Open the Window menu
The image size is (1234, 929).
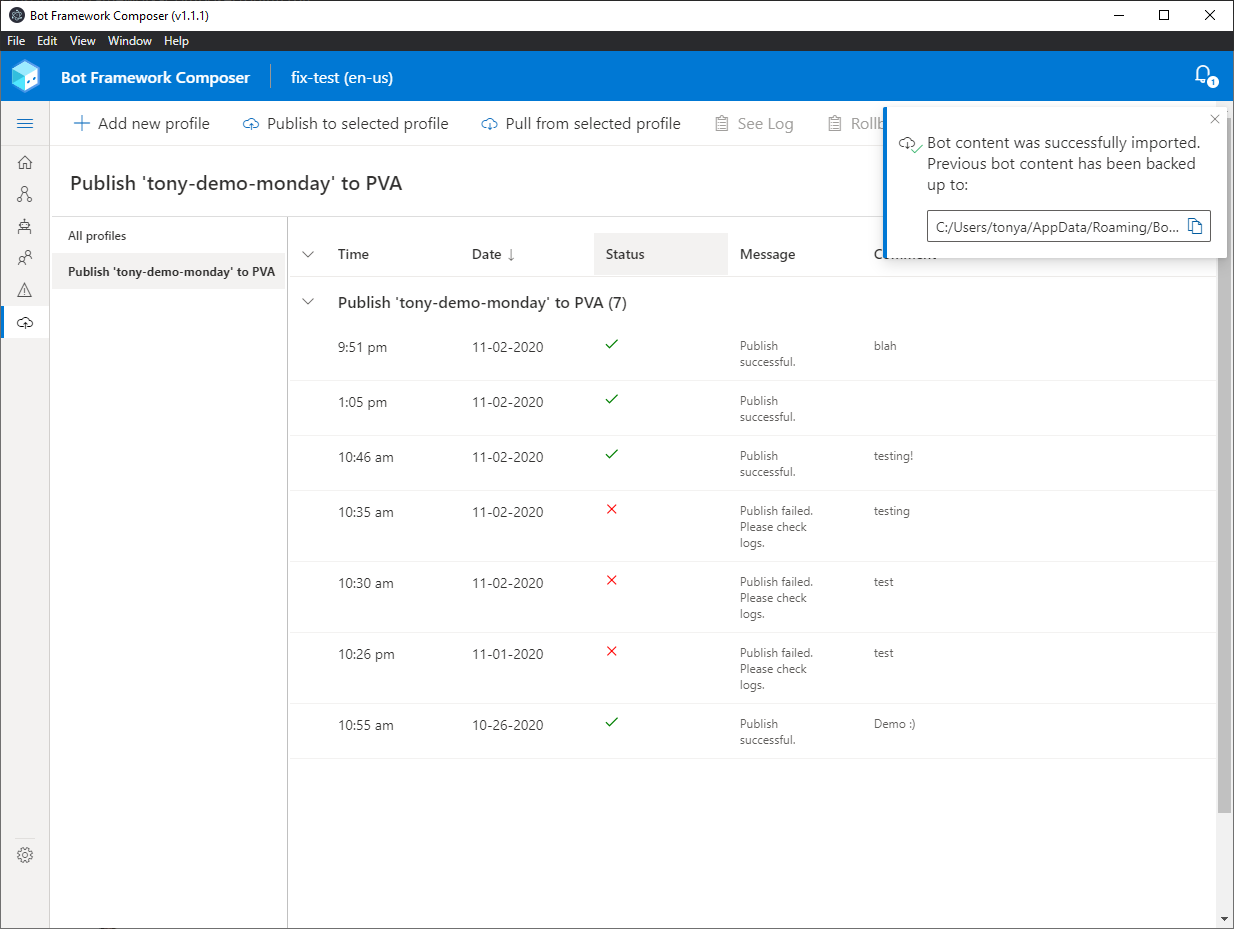pos(130,41)
